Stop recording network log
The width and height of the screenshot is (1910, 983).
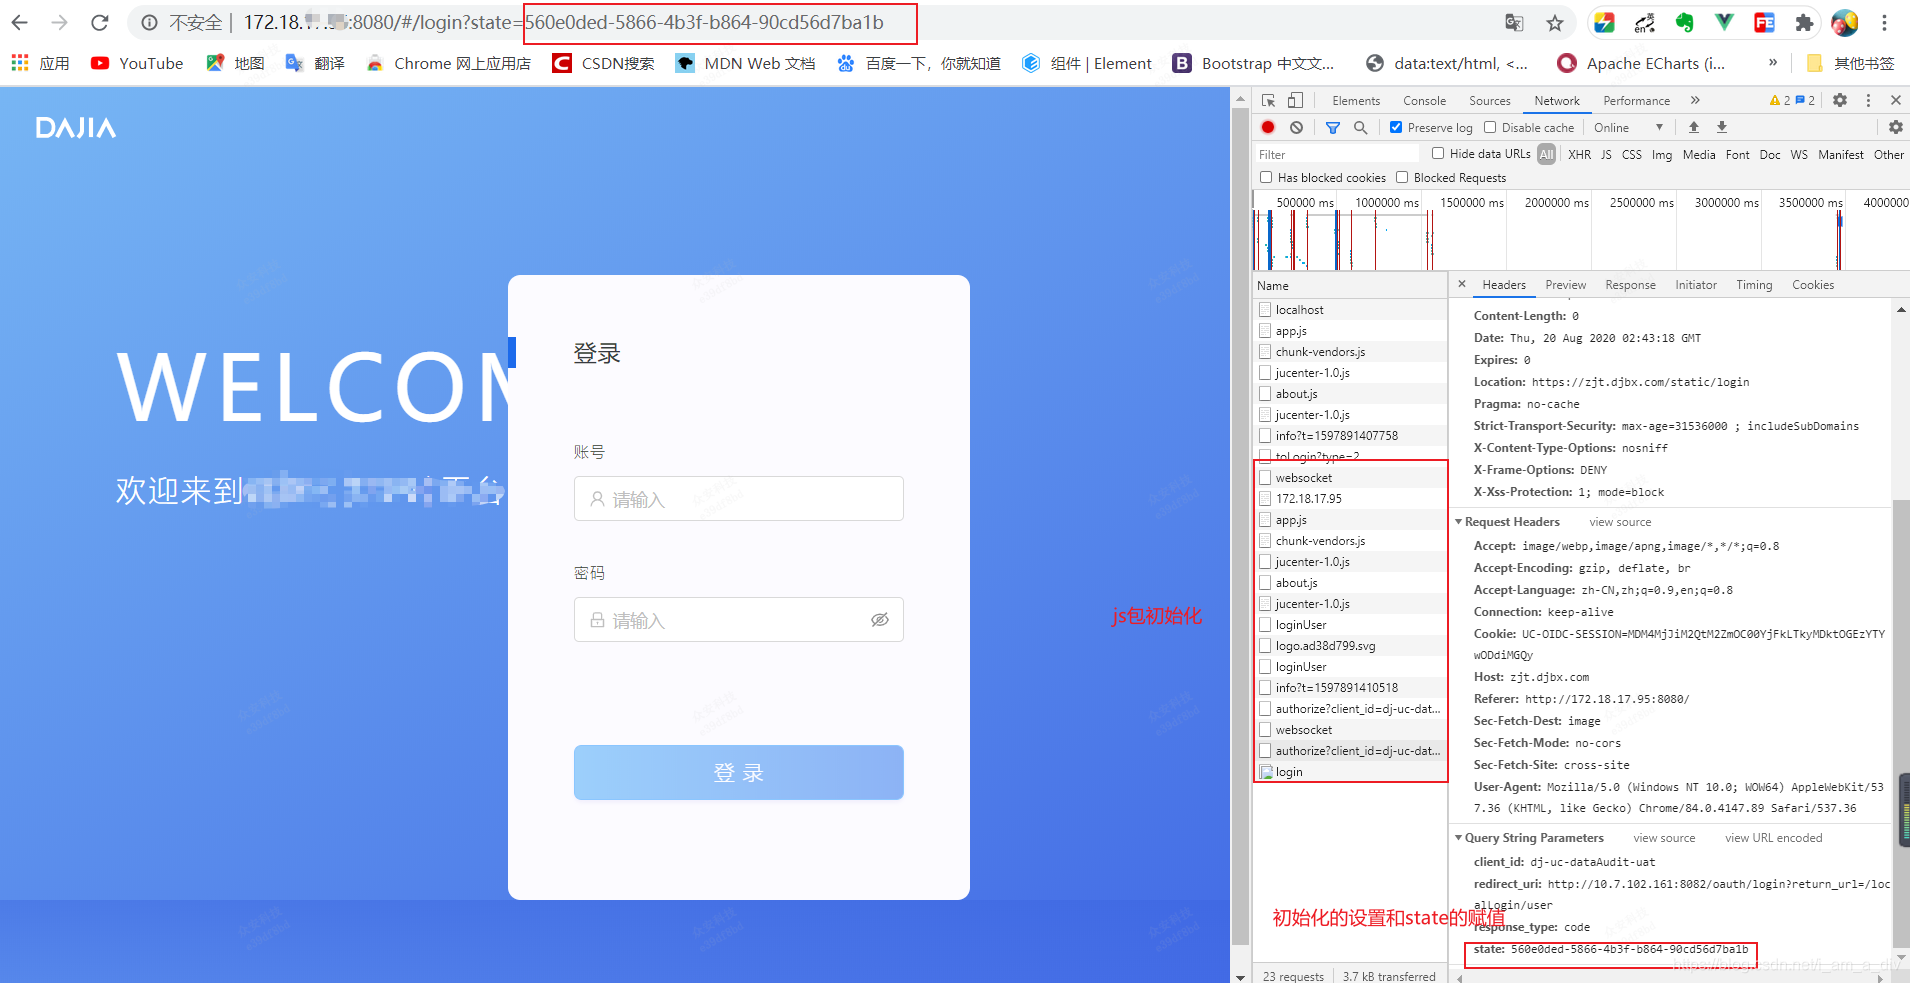[1268, 127]
